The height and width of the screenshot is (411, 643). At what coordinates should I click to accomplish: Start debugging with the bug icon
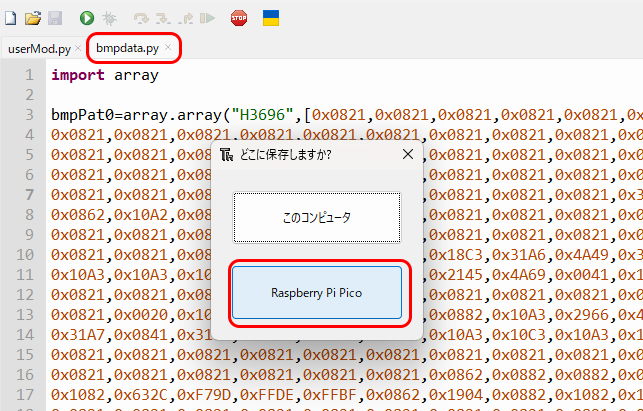point(109,18)
